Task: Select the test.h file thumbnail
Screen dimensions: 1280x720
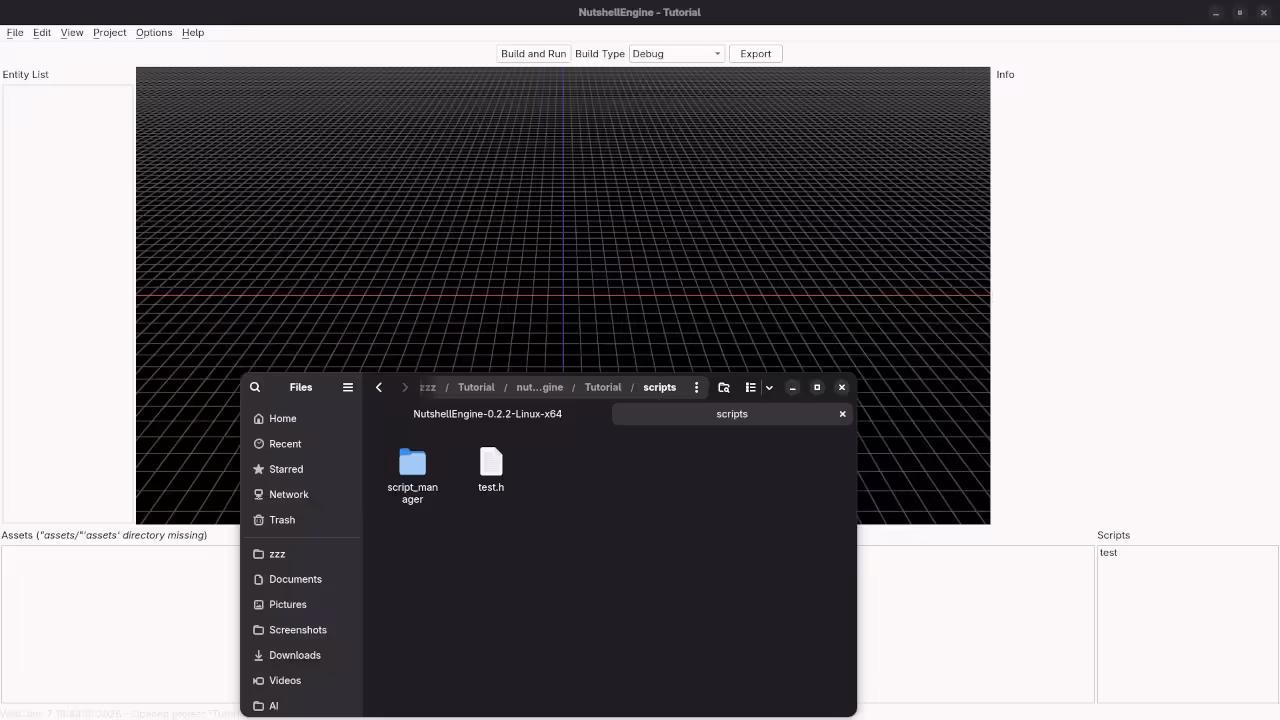Action: [x=491, y=462]
